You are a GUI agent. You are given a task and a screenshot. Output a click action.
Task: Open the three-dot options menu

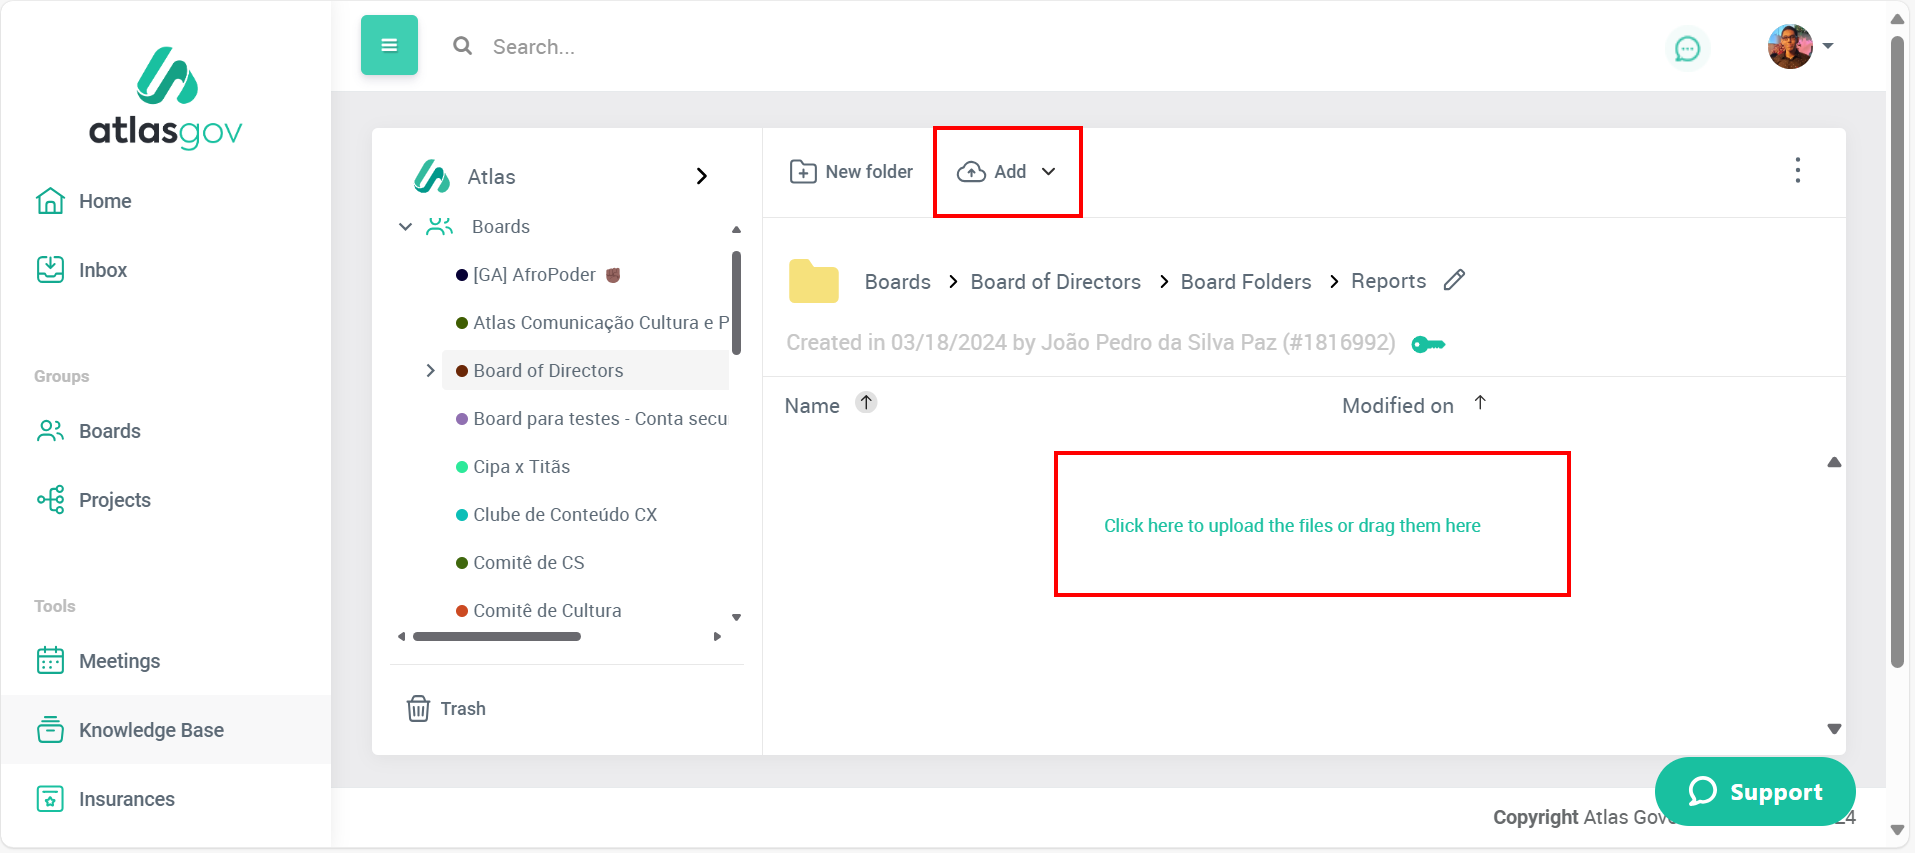tap(1797, 171)
